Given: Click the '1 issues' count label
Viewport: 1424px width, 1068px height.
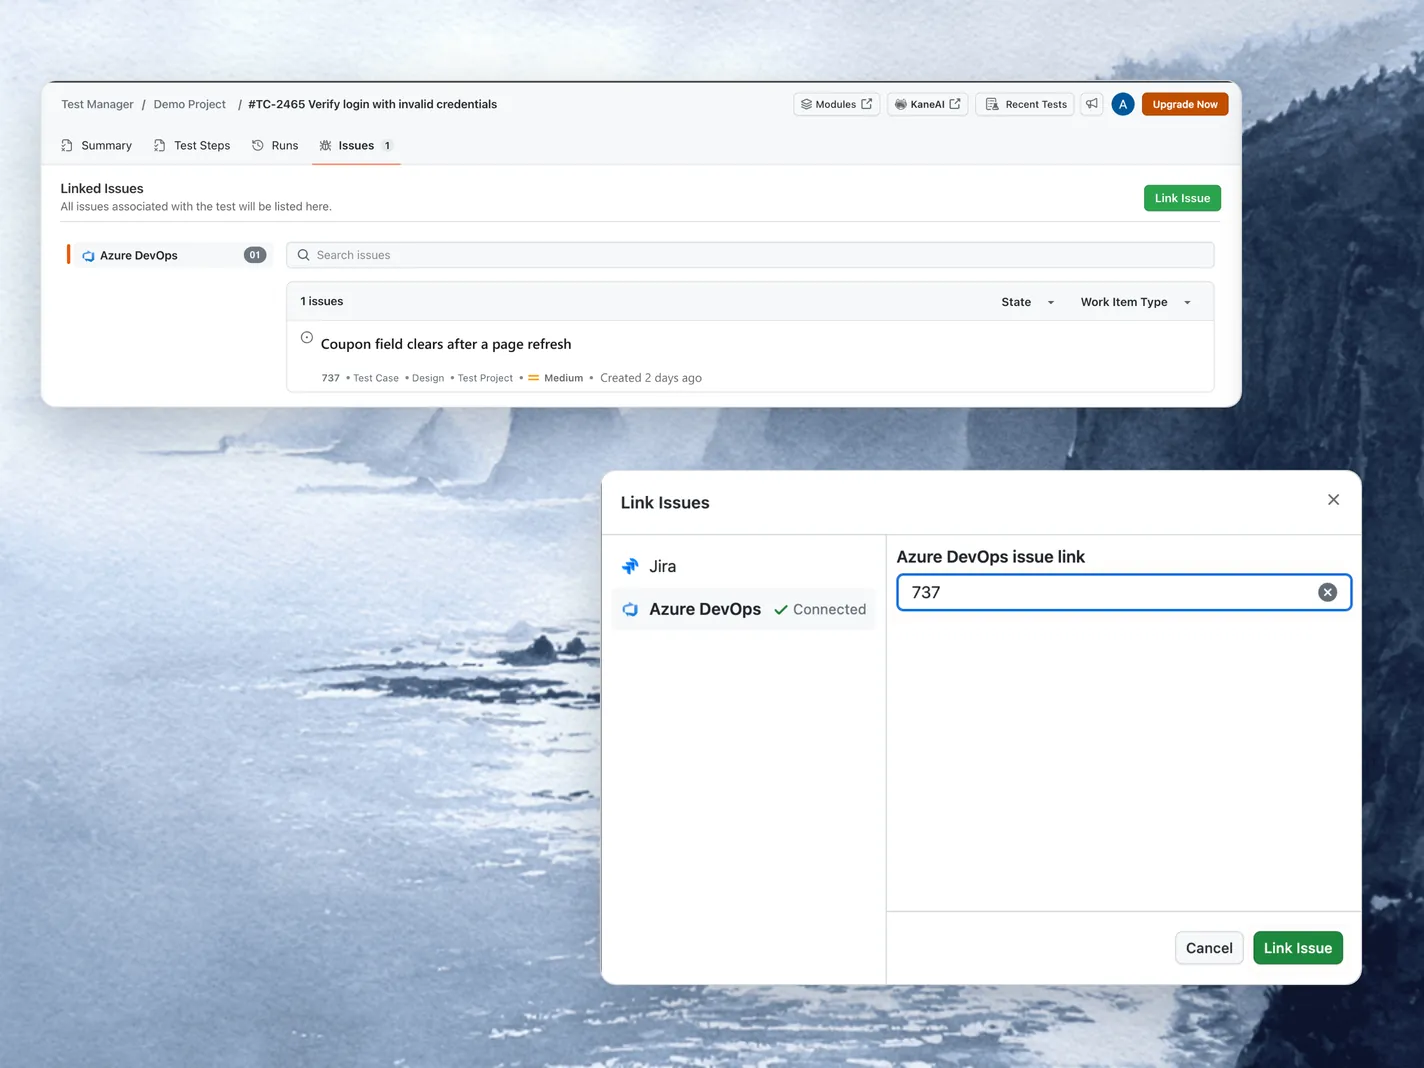Looking at the screenshot, I should [322, 301].
